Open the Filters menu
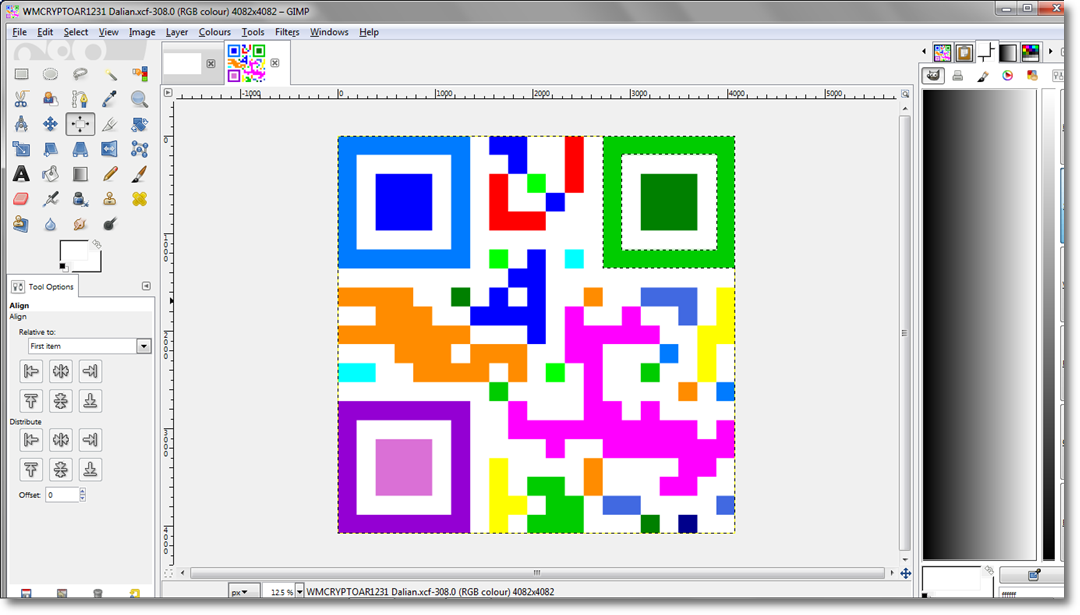Image resolution: width=1080 pixels, height=615 pixels. click(287, 32)
